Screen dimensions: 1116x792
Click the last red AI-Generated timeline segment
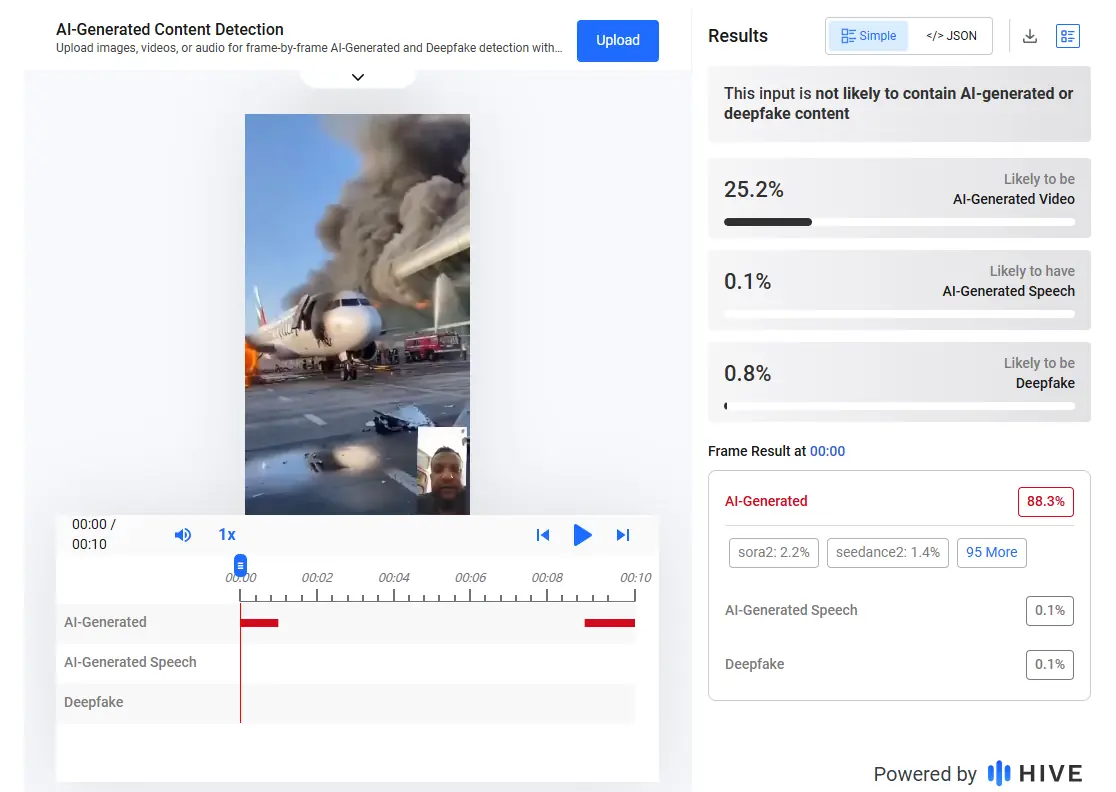[x=609, y=623]
